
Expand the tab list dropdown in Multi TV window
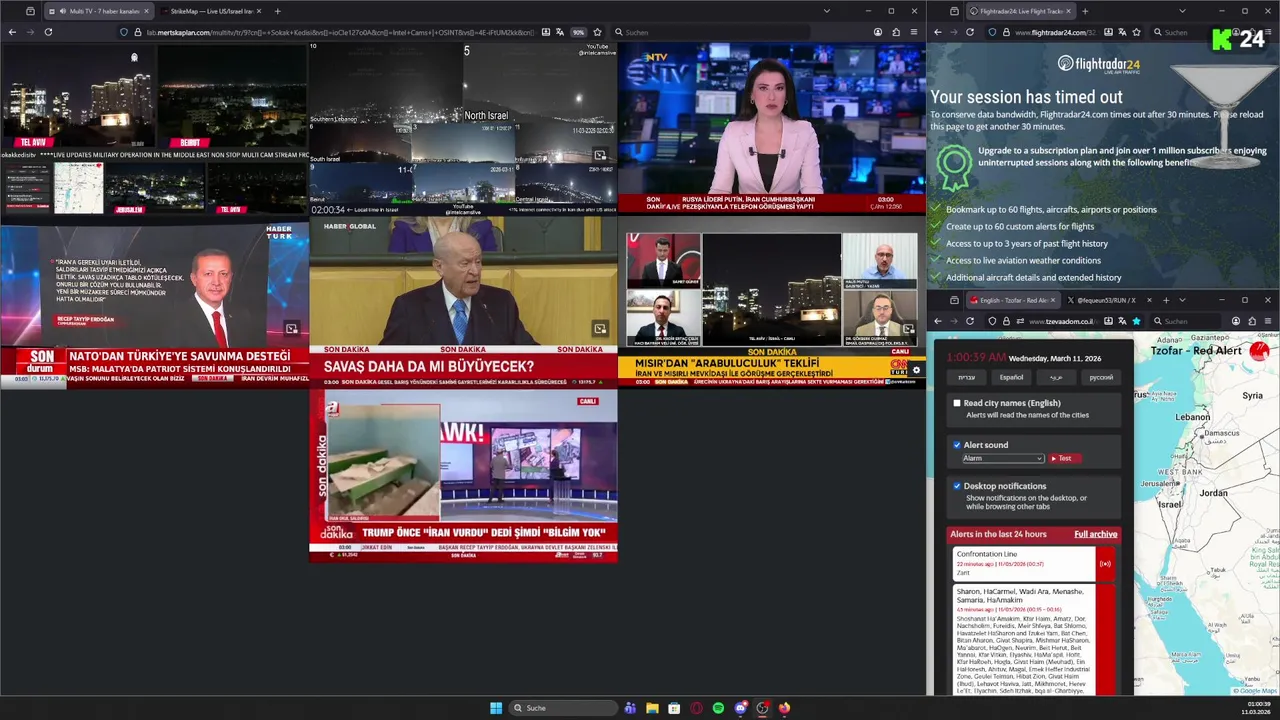826,11
